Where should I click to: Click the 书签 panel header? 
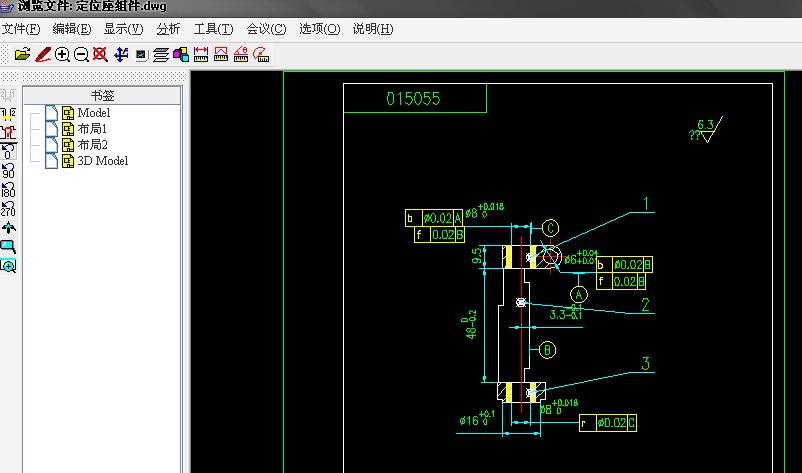[102, 96]
